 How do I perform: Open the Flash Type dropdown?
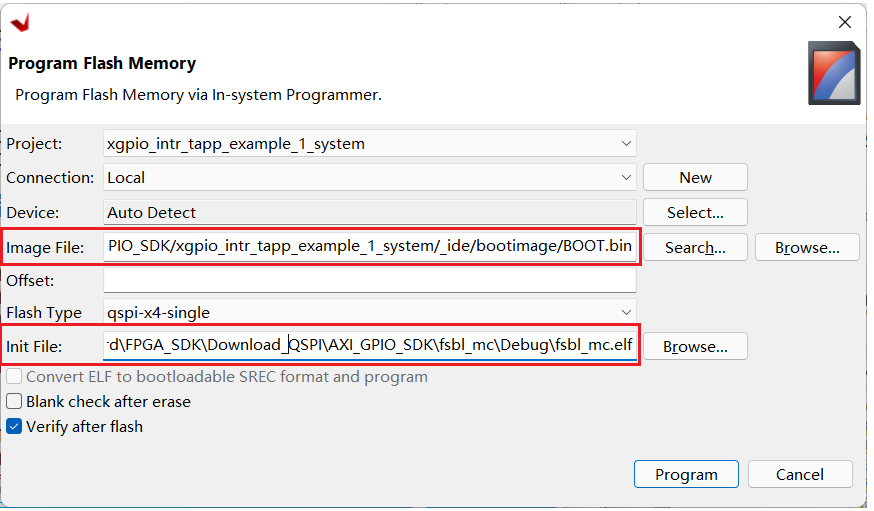pos(625,312)
